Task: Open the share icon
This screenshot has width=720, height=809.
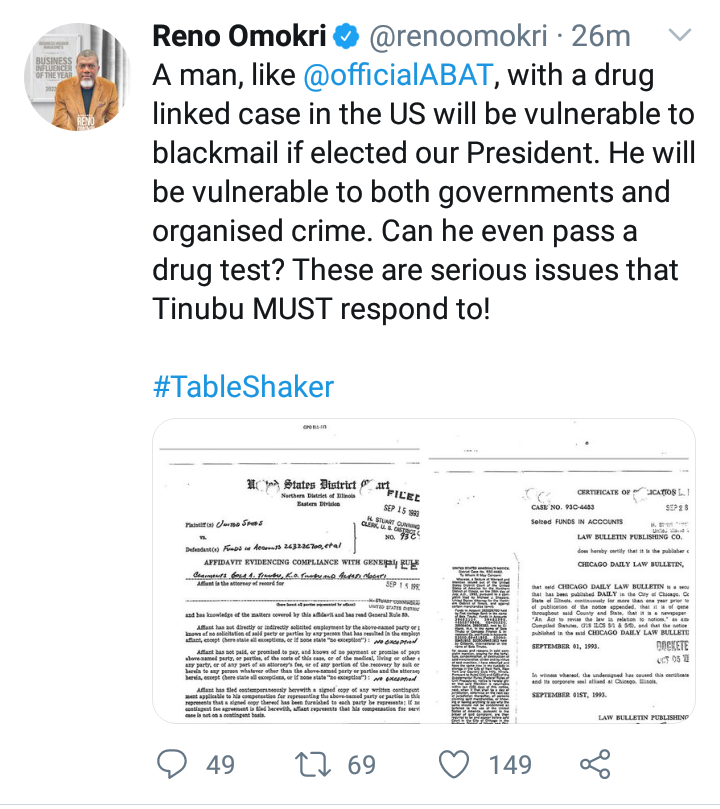Action: tap(595, 765)
